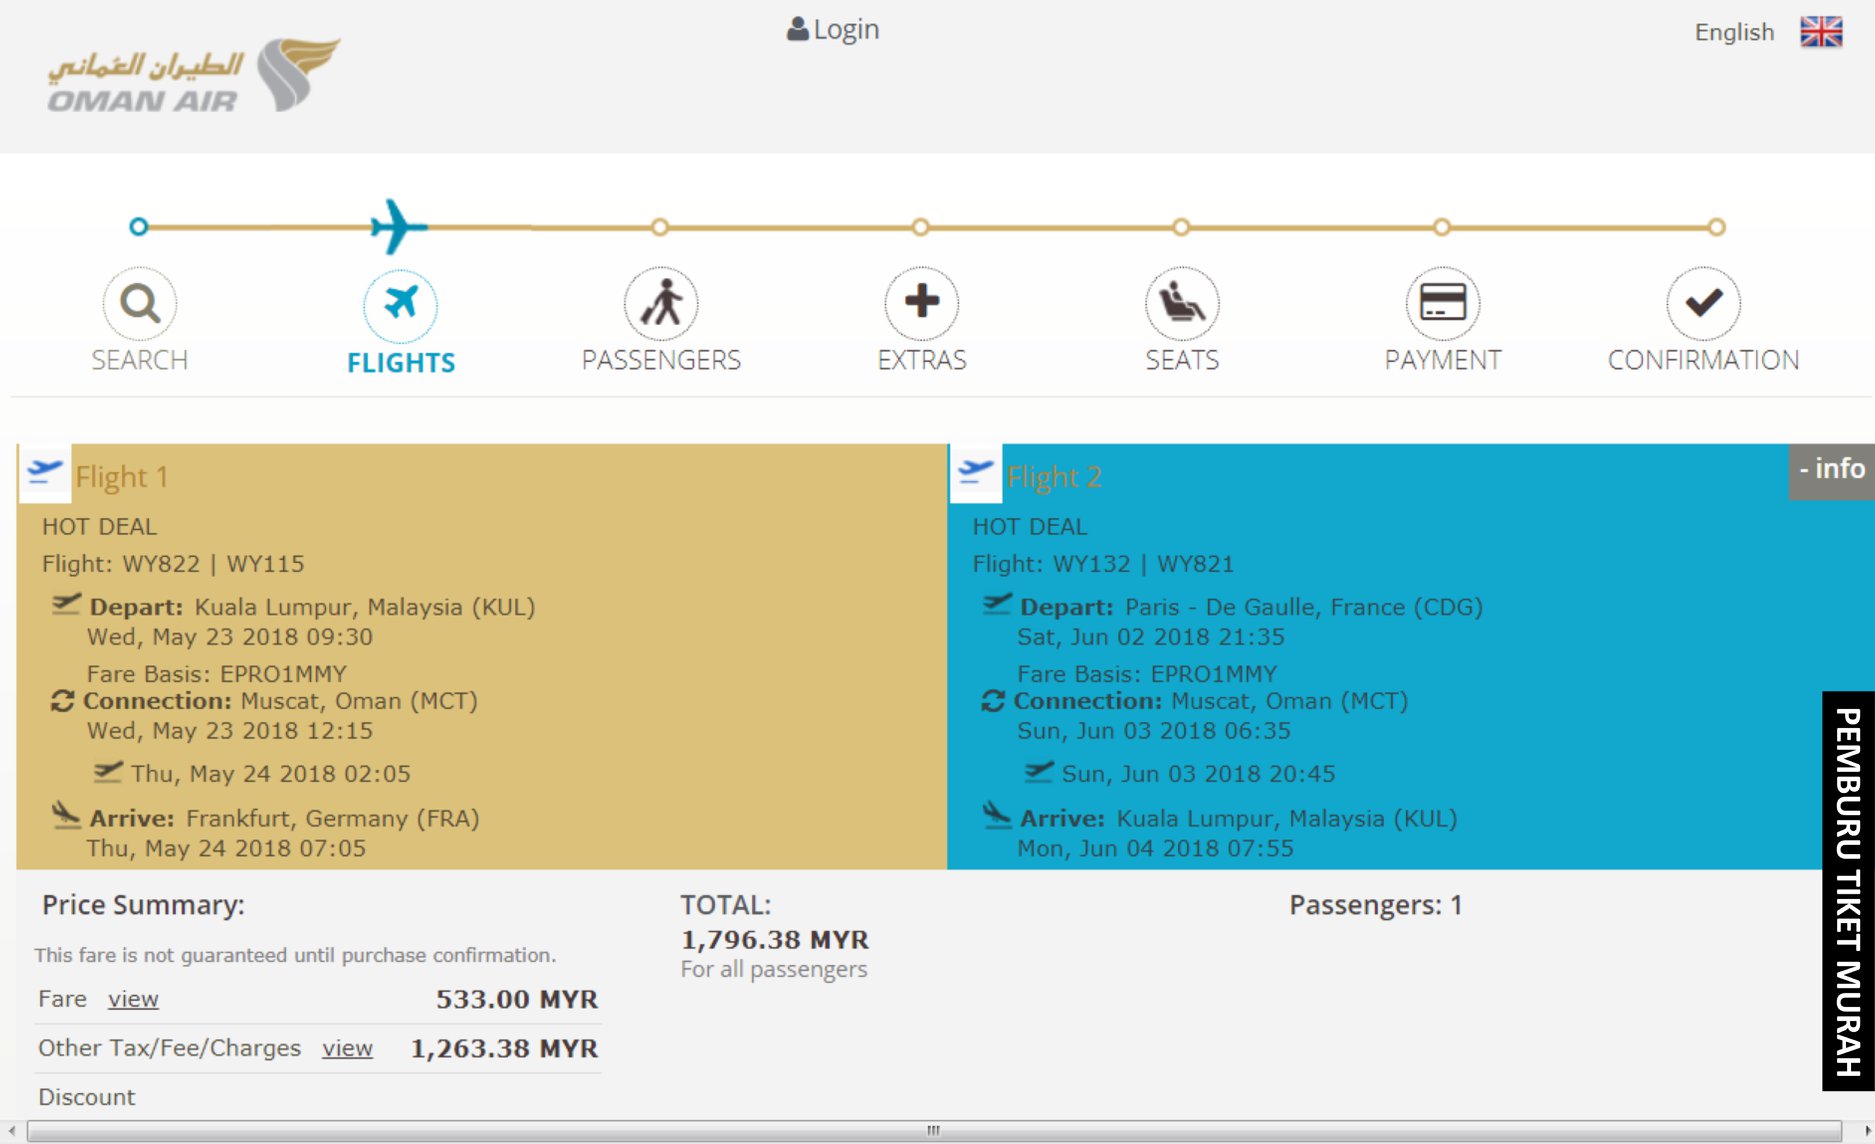The image size is (1875, 1144).
Task: Click the Flight 2 Connection refresh icon
Action: click(x=993, y=701)
